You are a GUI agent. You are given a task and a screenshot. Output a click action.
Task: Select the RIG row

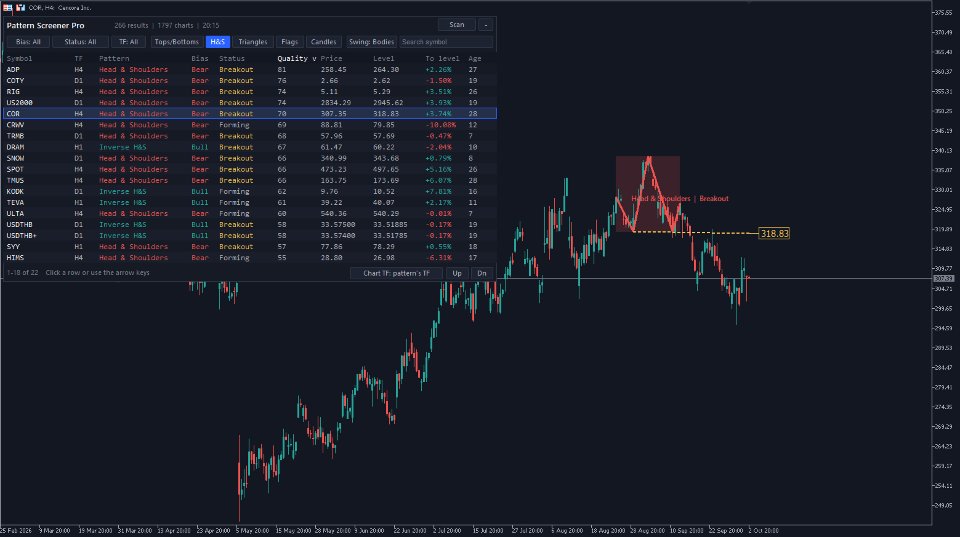click(250, 92)
